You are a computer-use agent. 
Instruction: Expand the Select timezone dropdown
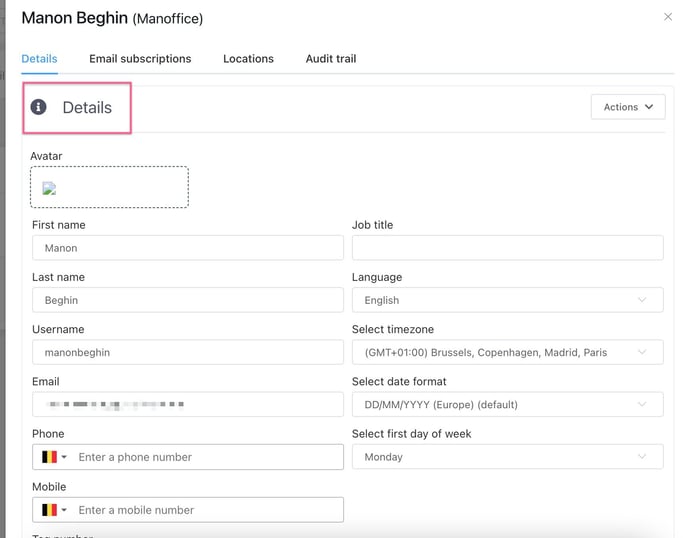[x=507, y=352]
